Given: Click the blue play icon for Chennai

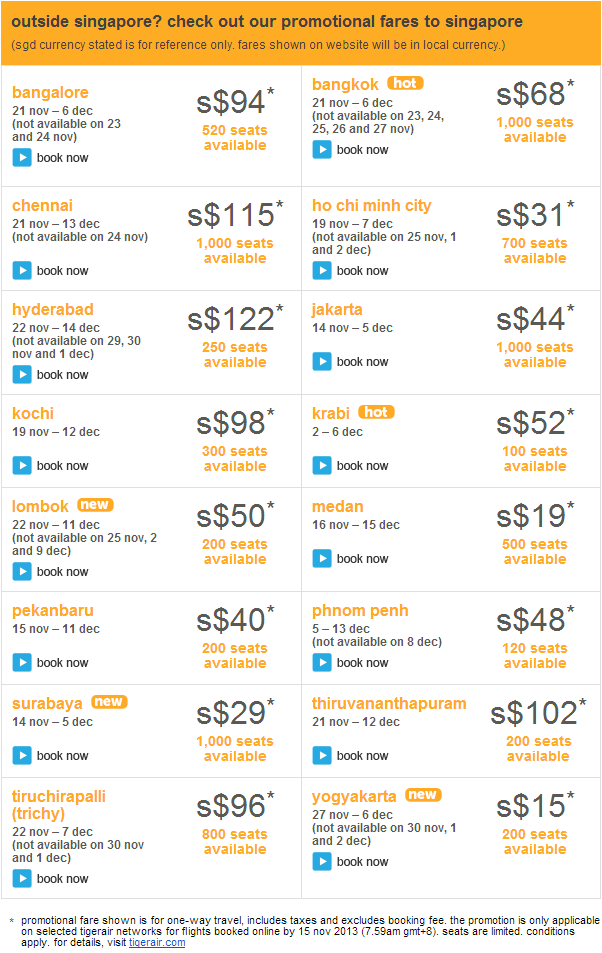Looking at the screenshot, I should coord(22,270).
